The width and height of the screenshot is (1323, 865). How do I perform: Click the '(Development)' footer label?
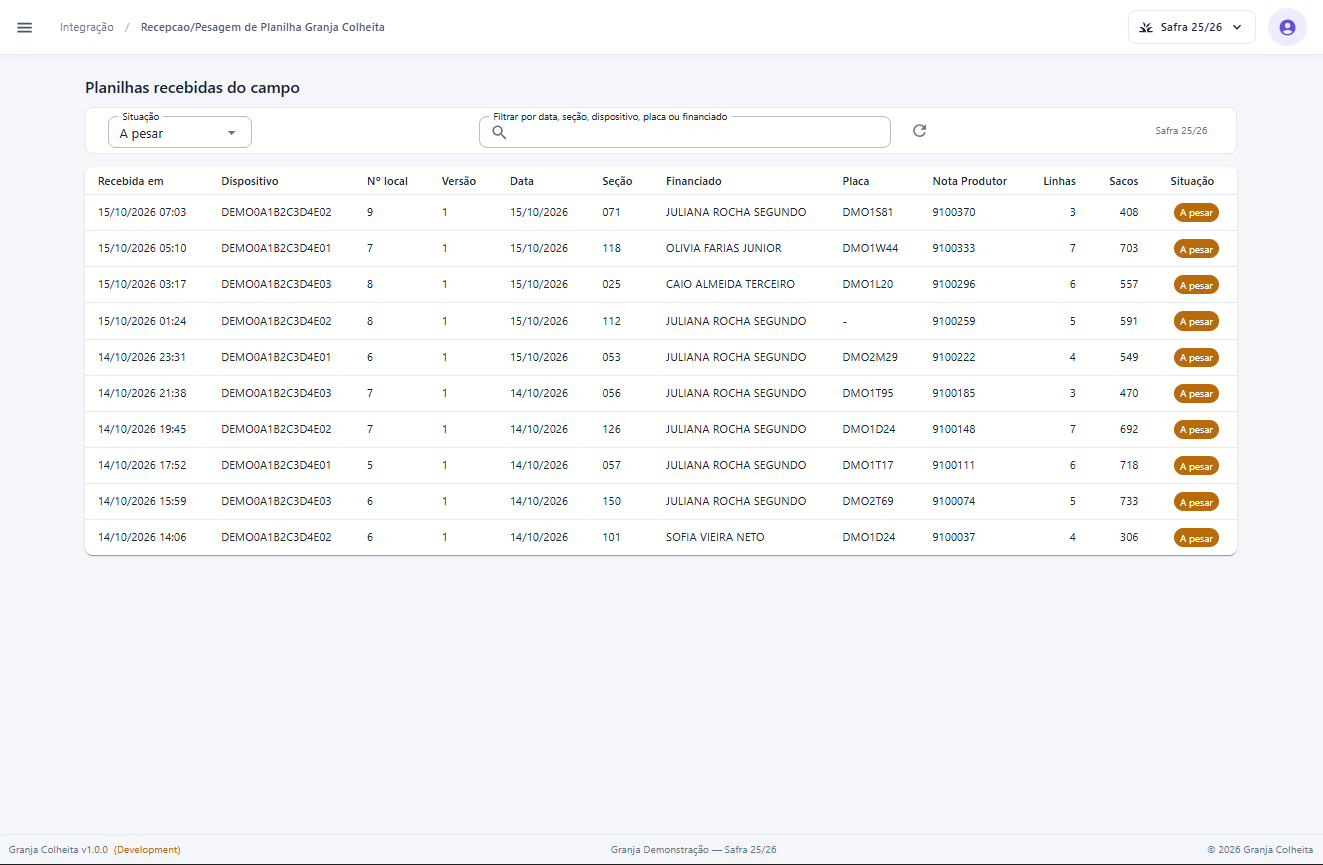pyautogui.click(x=147, y=850)
